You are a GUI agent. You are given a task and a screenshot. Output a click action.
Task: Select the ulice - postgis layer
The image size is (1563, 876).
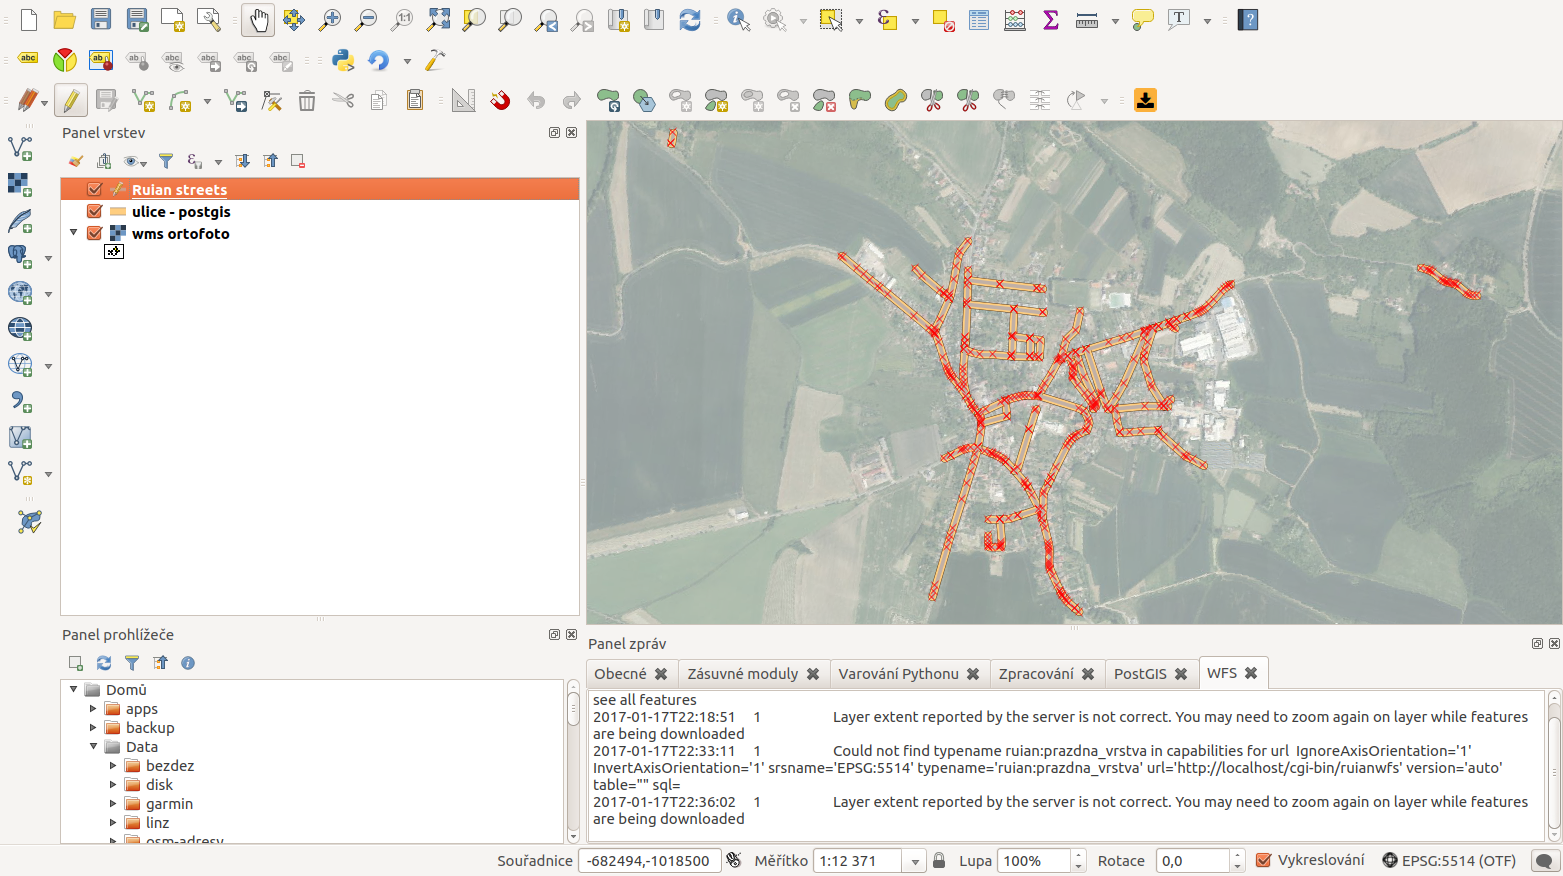pos(181,211)
